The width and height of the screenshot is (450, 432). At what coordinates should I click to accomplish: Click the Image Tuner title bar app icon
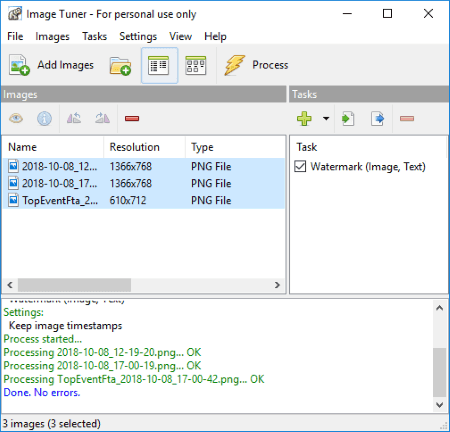click(x=15, y=14)
